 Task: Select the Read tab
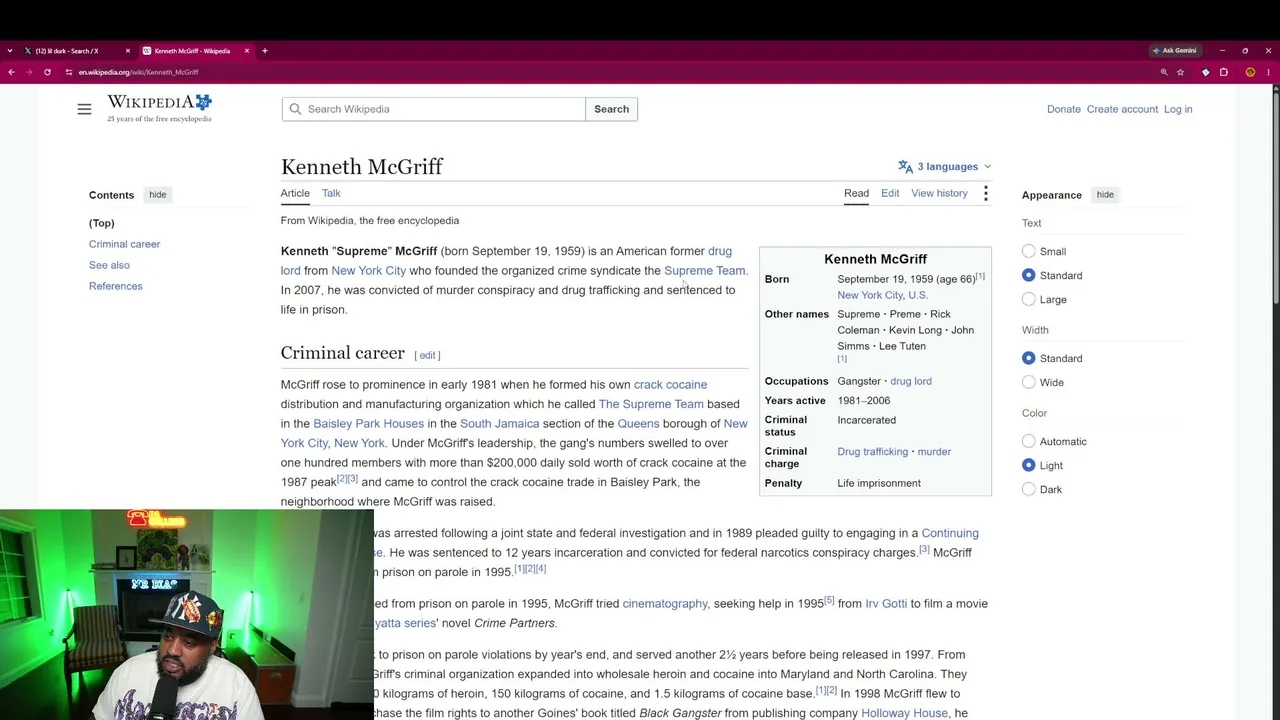tap(856, 193)
